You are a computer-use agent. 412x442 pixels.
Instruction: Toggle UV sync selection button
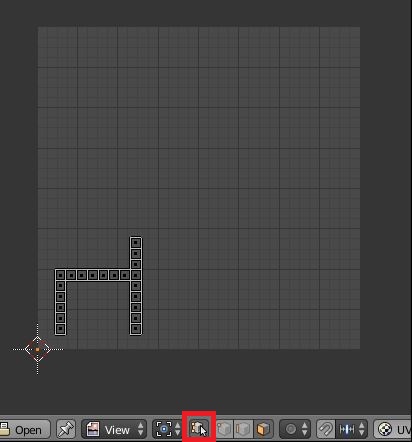click(199, 429)
